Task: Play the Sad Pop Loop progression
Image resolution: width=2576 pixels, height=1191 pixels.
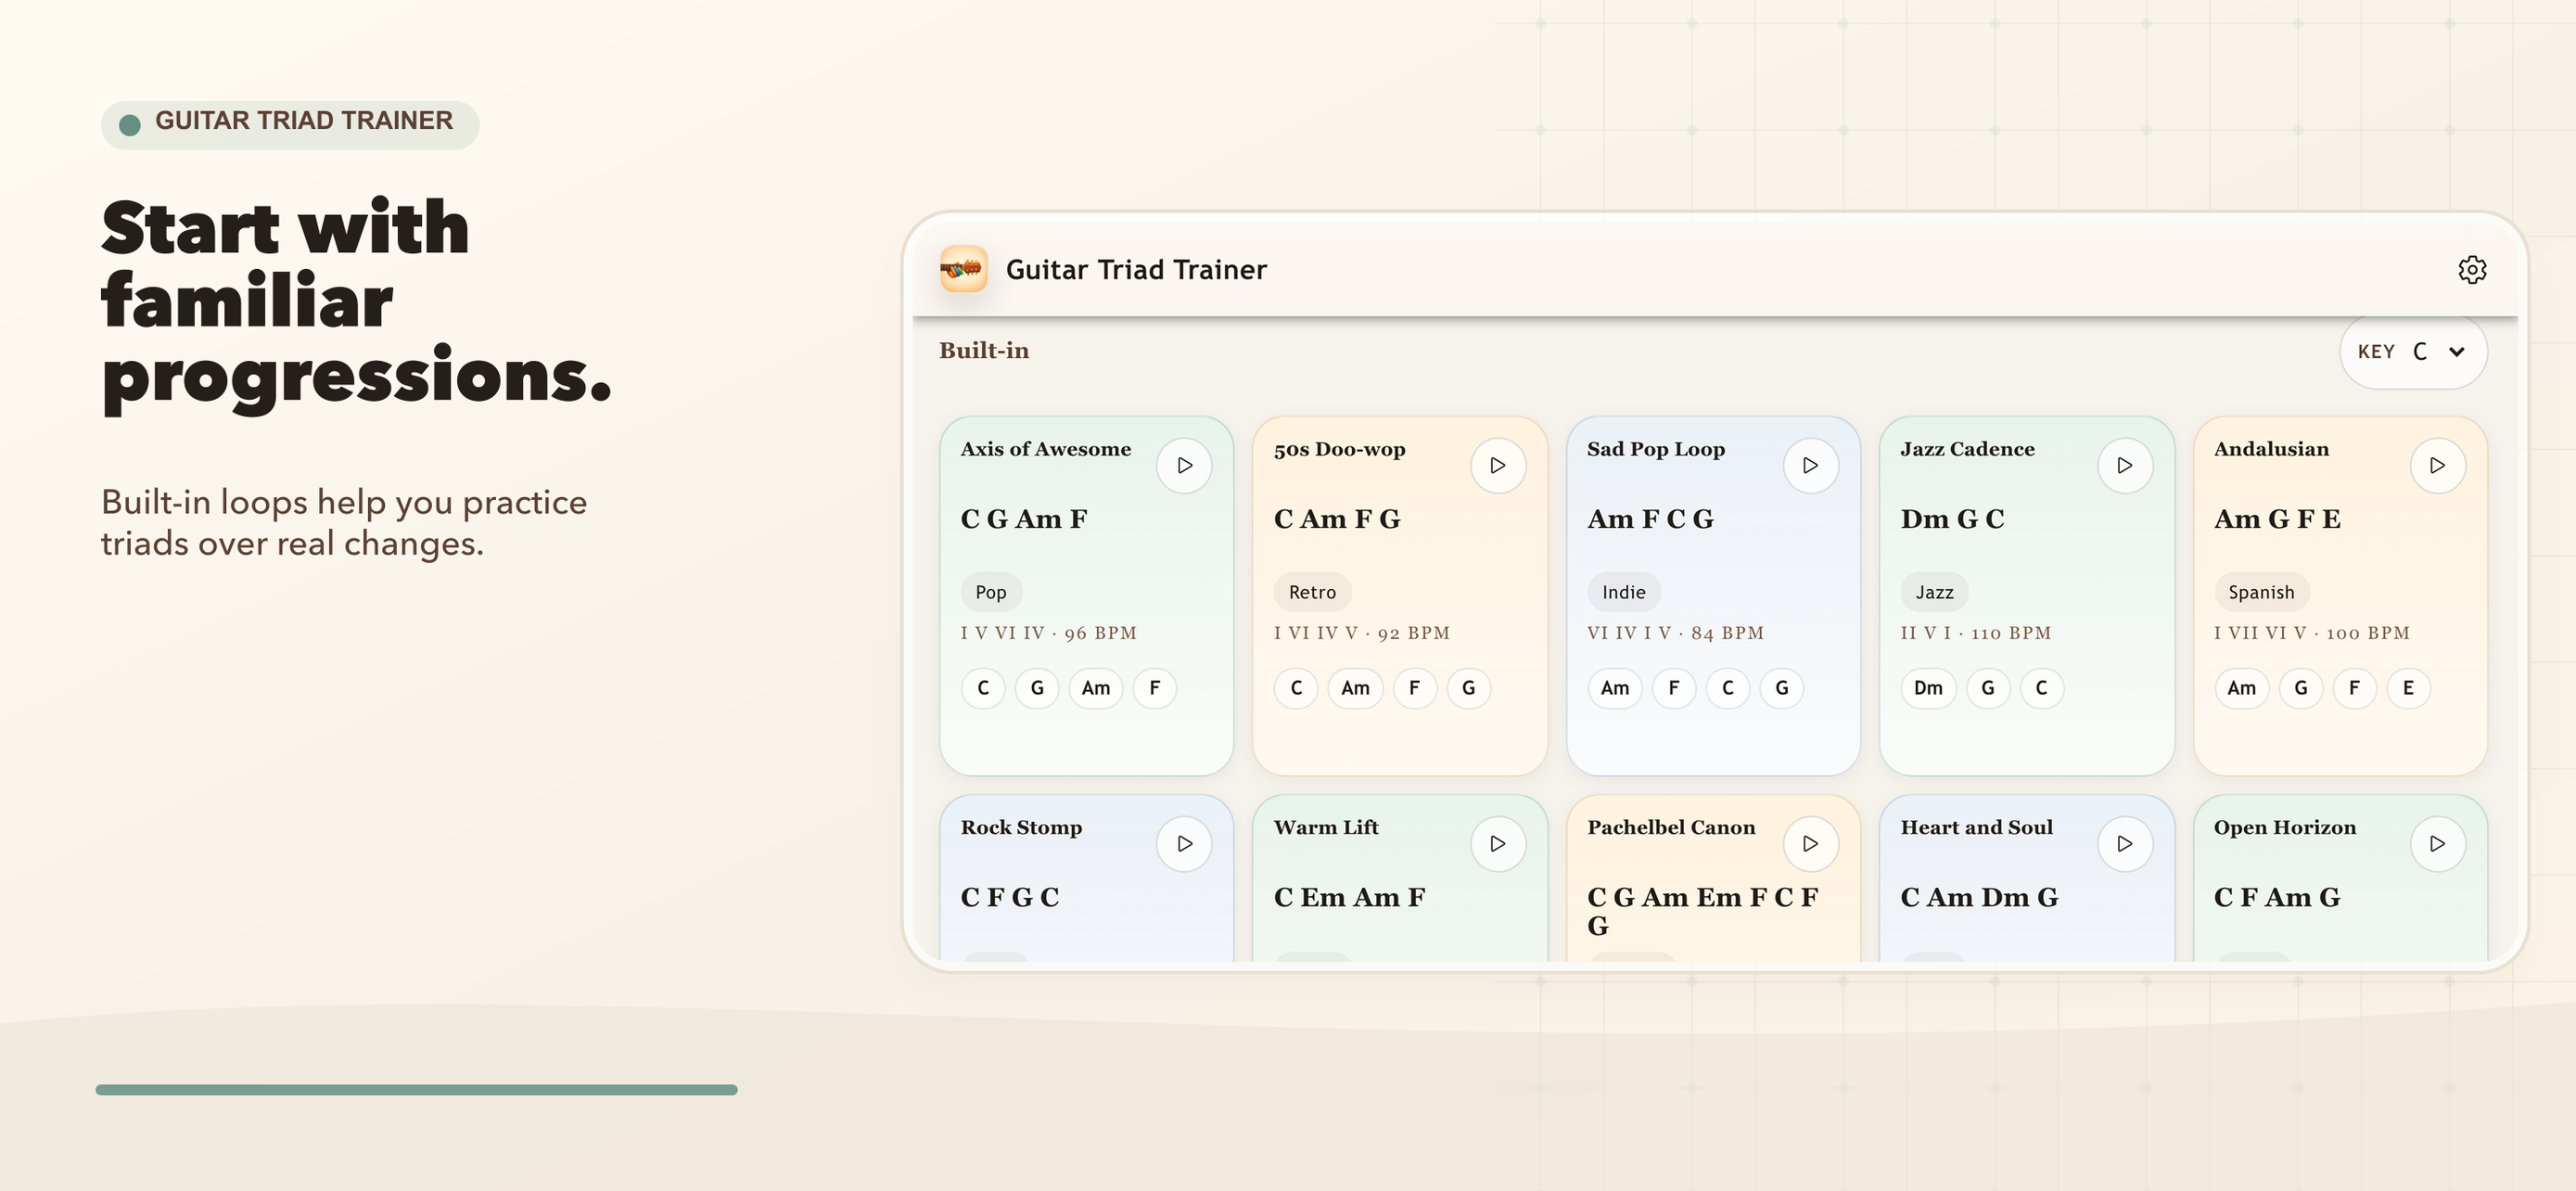Action: pos(1811,465)
